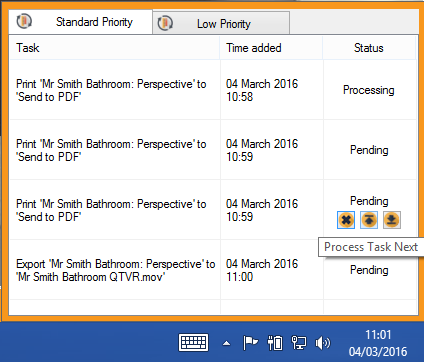Viewport: 428px width, 363px height.
Task: Switch to the Low Priority tab
Action: coord(221,23)
